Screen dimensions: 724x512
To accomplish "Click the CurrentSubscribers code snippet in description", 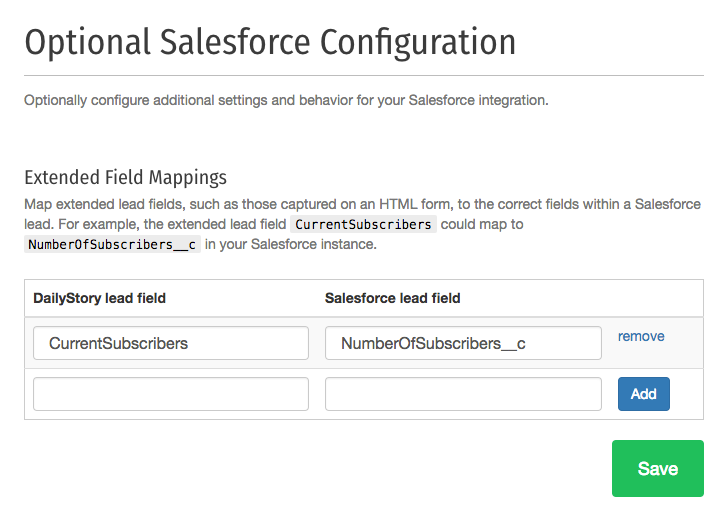I will [x=363, y=224].
